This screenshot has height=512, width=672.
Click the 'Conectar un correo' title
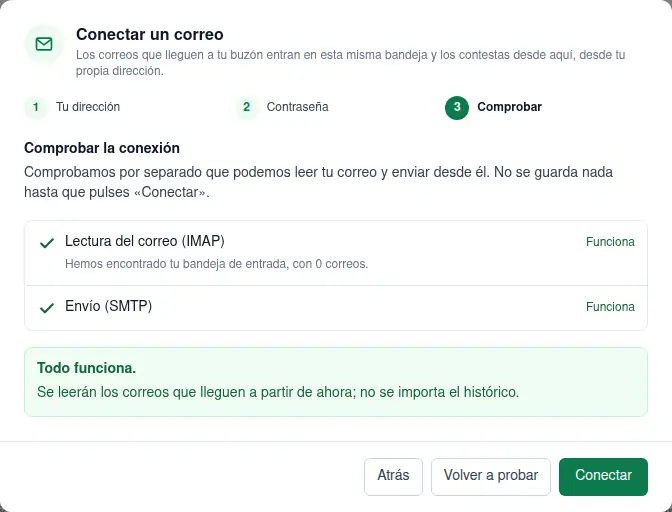click(150, 34)
